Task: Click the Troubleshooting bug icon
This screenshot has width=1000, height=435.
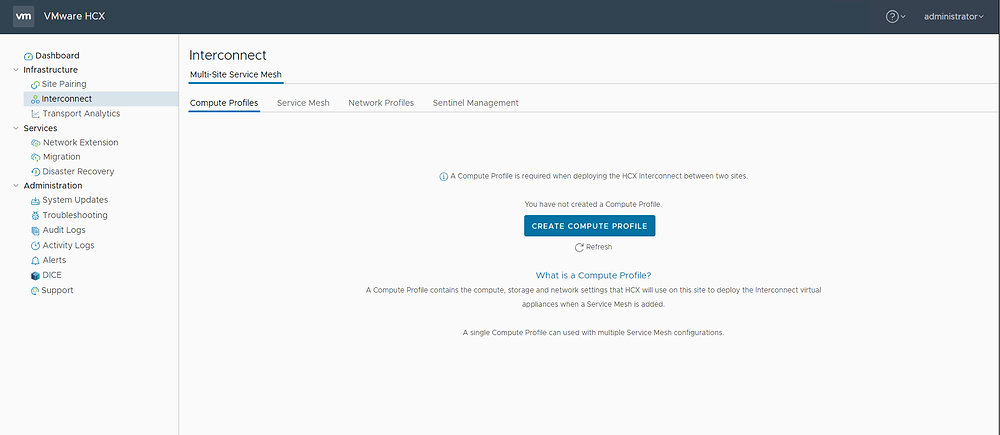Action: pyautogui.click(x=35, y=216)
